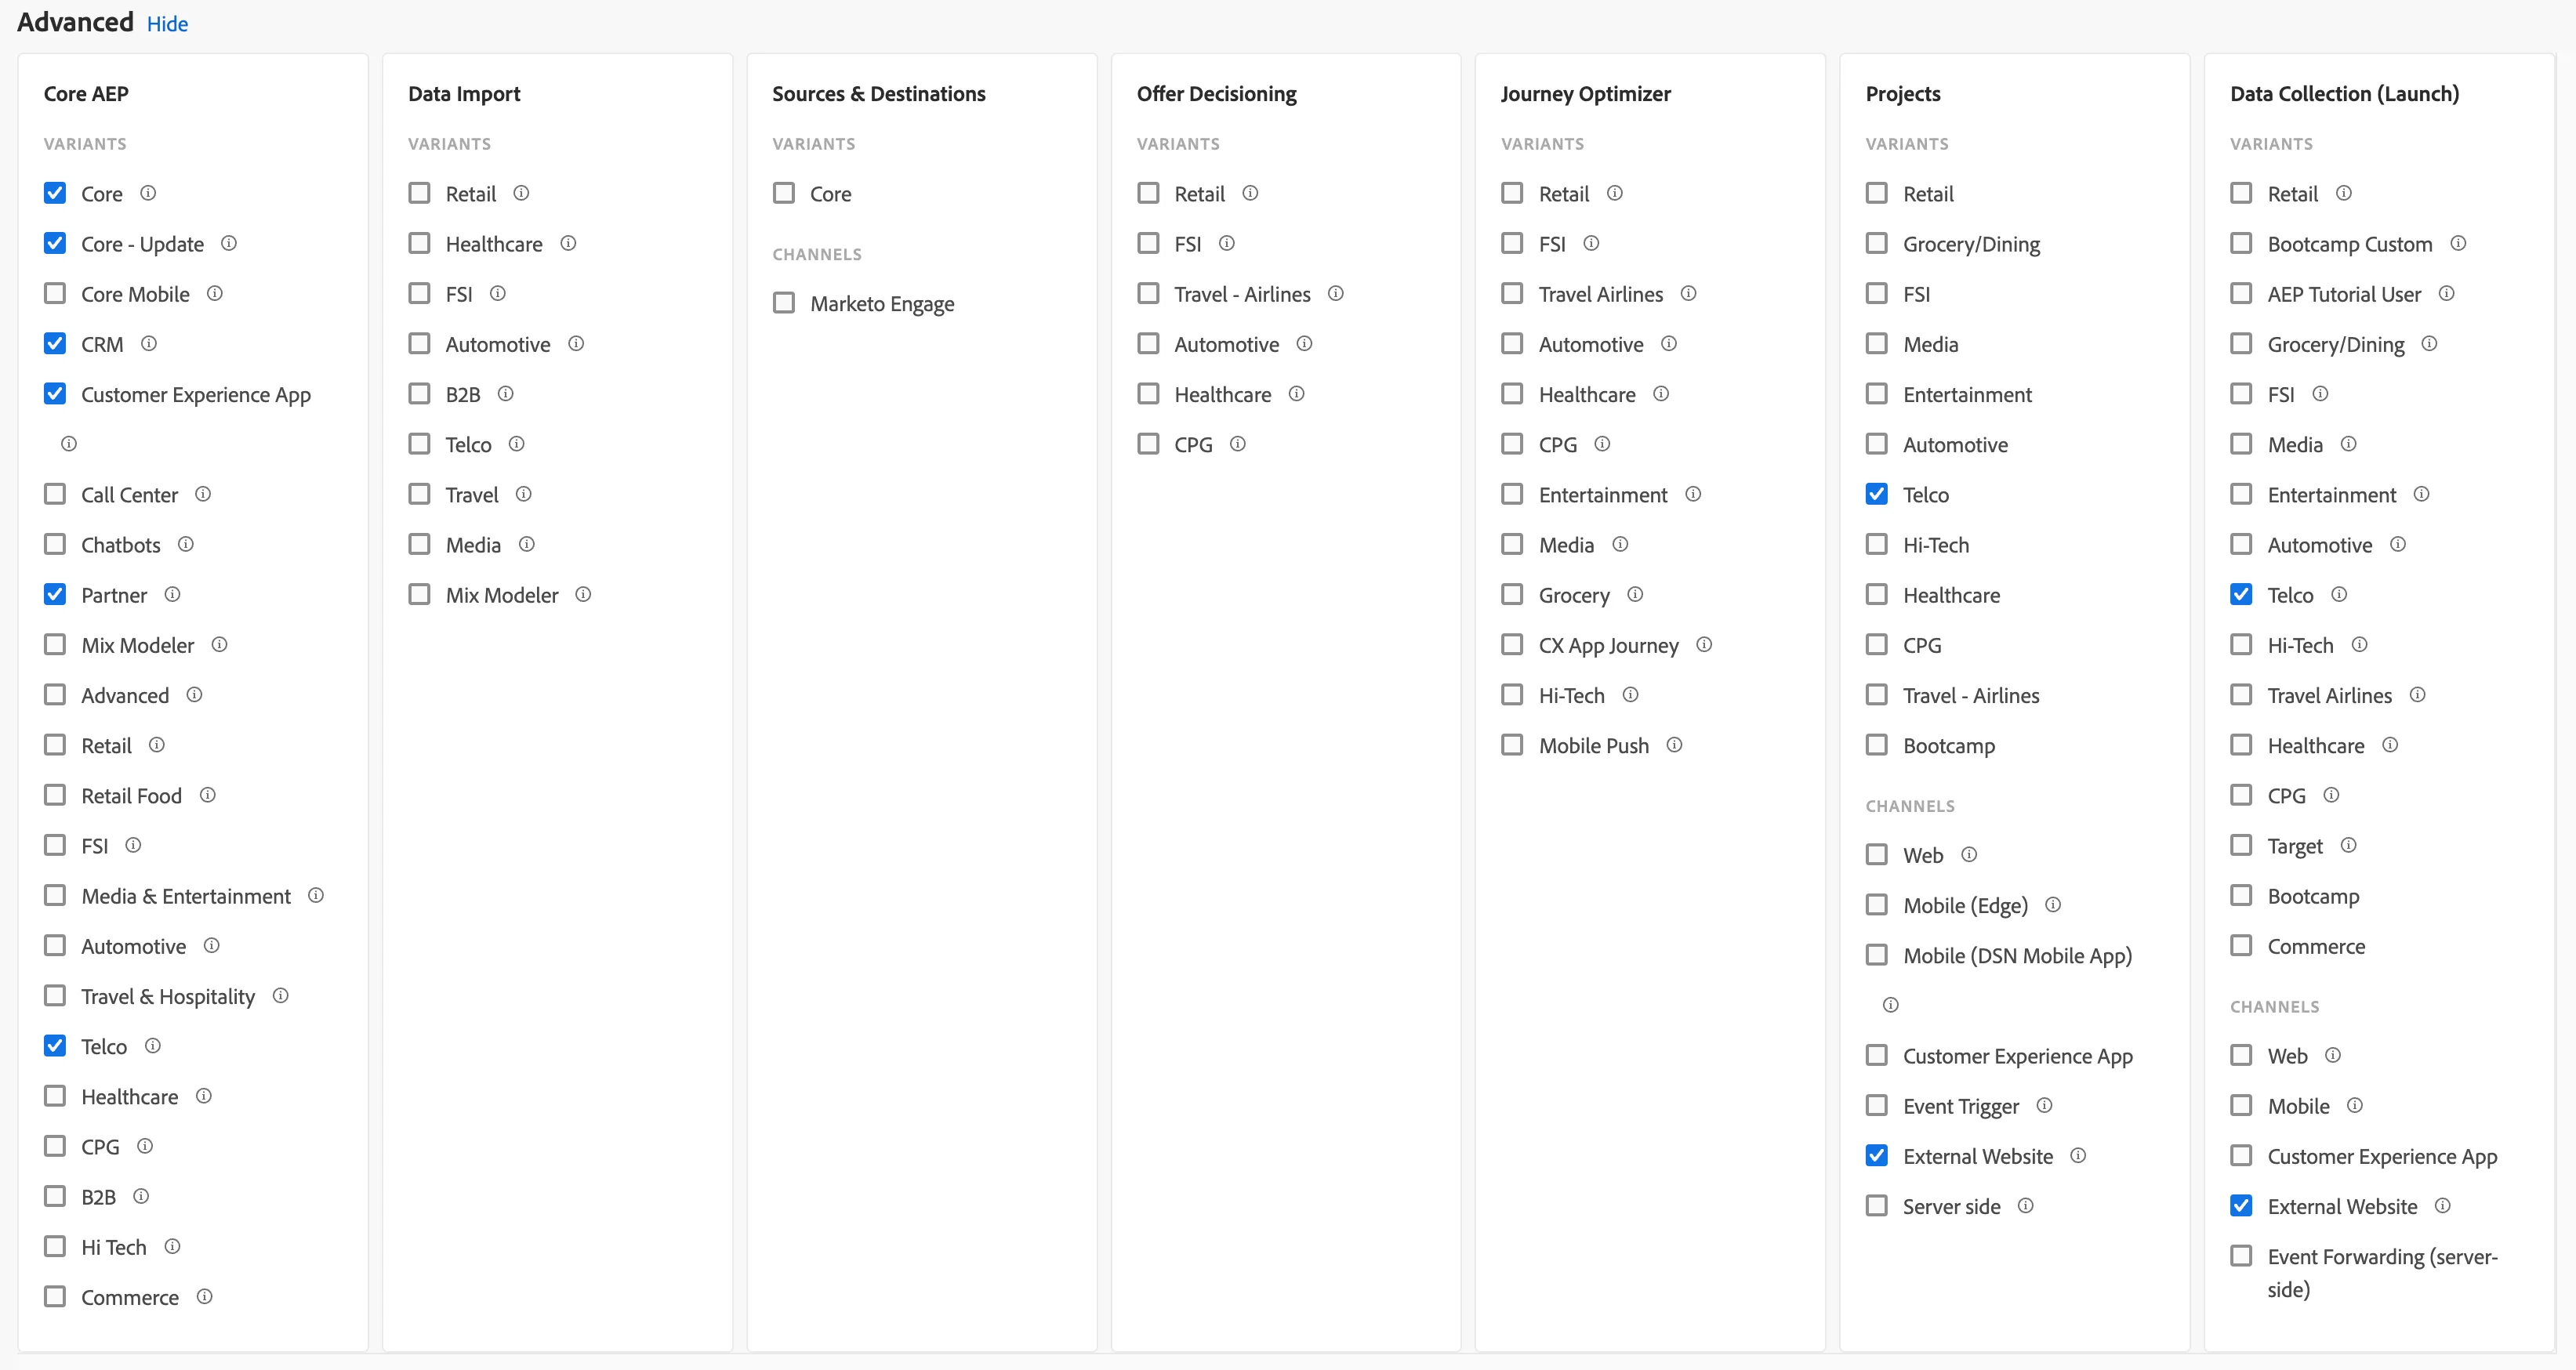Uncheck Telco in Projects variants
The height and width of the screenshot is (1370, 2576).
point(1877,494)
